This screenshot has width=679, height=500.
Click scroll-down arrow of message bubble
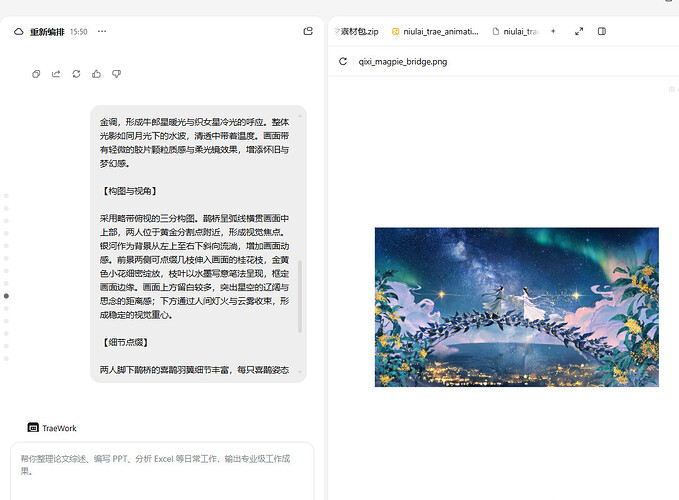tap(300, 372)
